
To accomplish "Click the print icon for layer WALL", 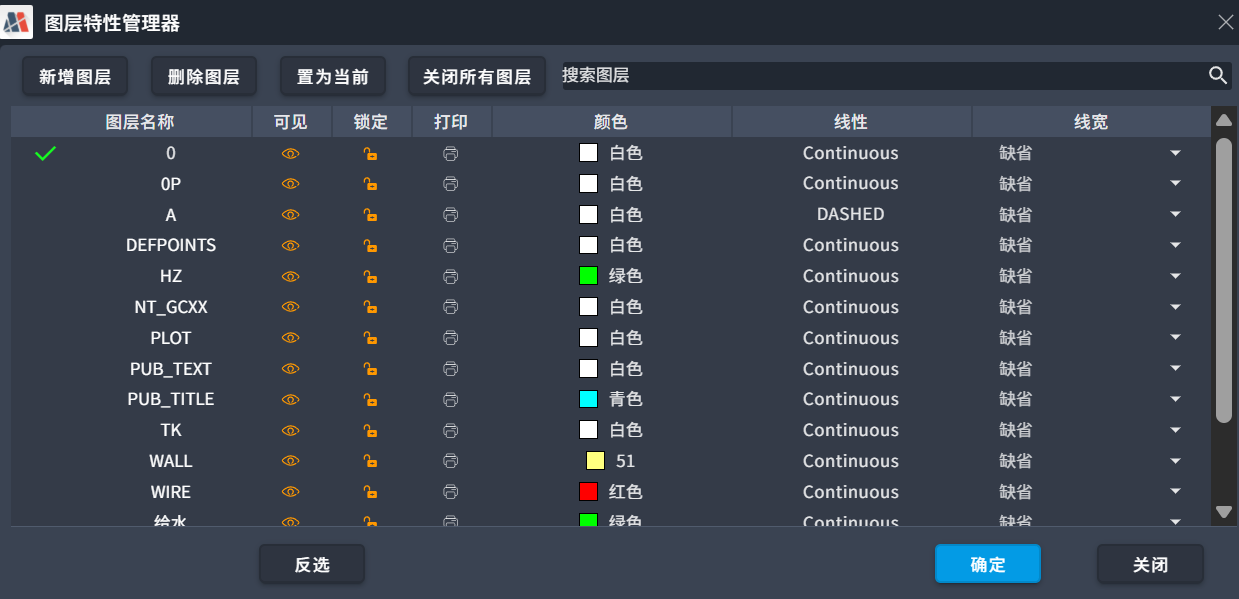I will tap(451, 461).
